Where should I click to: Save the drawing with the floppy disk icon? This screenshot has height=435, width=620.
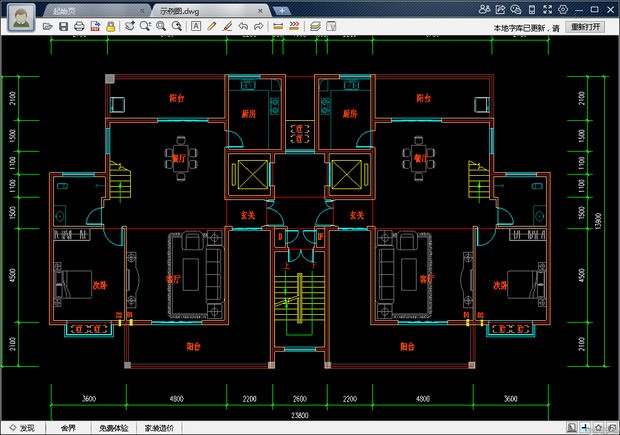click(x=64, y=25)
